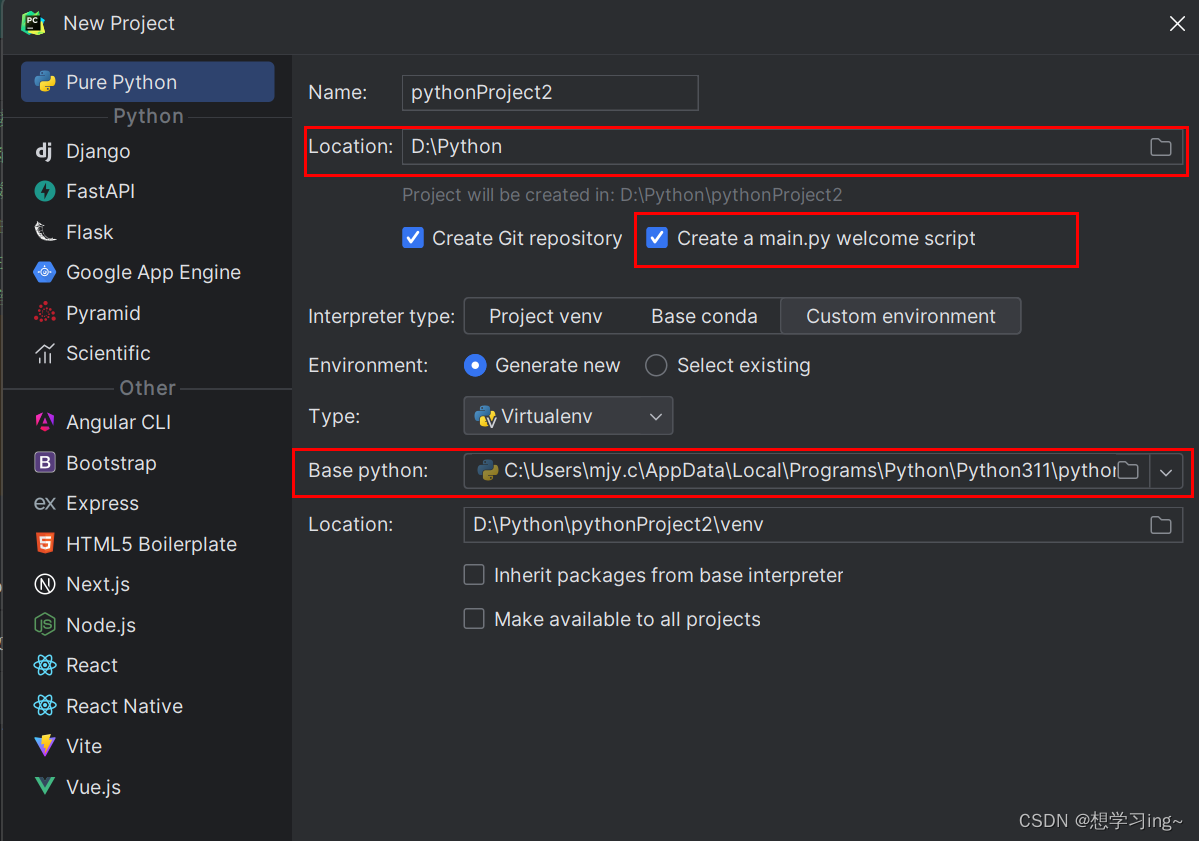The width and height of the screenshot is (1199, 841).
Task: Select Bootstrap label in project list
Action: 111,463
